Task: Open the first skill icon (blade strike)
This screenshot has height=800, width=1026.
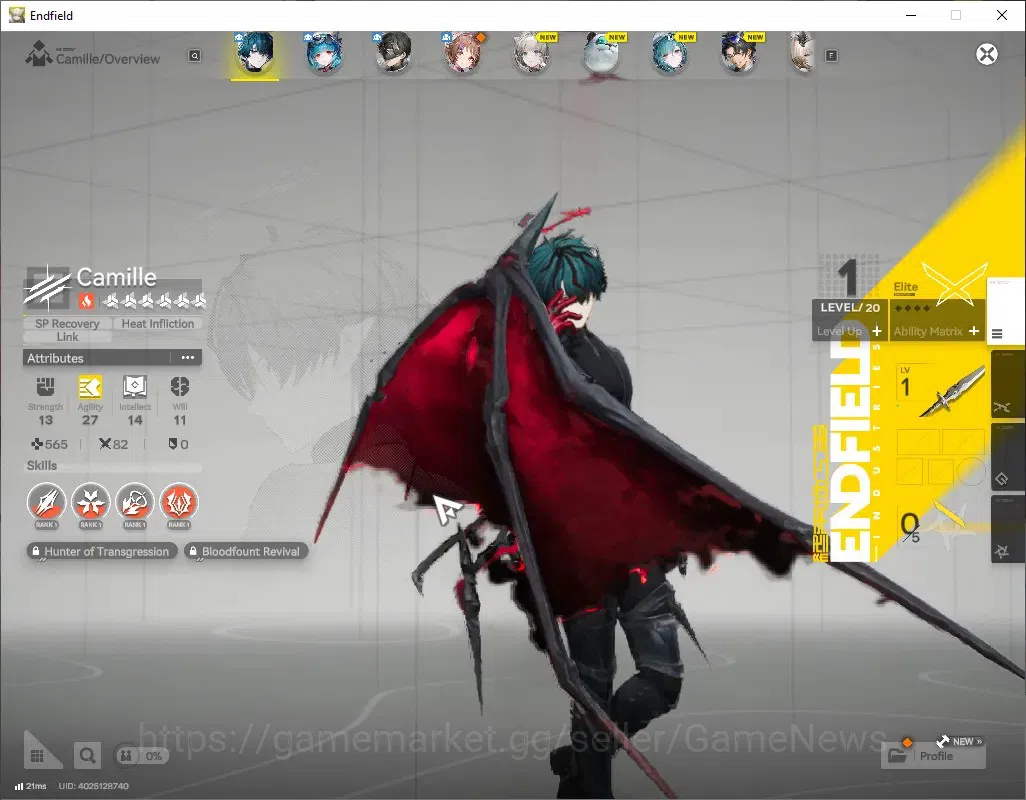Action: [46, 502]
